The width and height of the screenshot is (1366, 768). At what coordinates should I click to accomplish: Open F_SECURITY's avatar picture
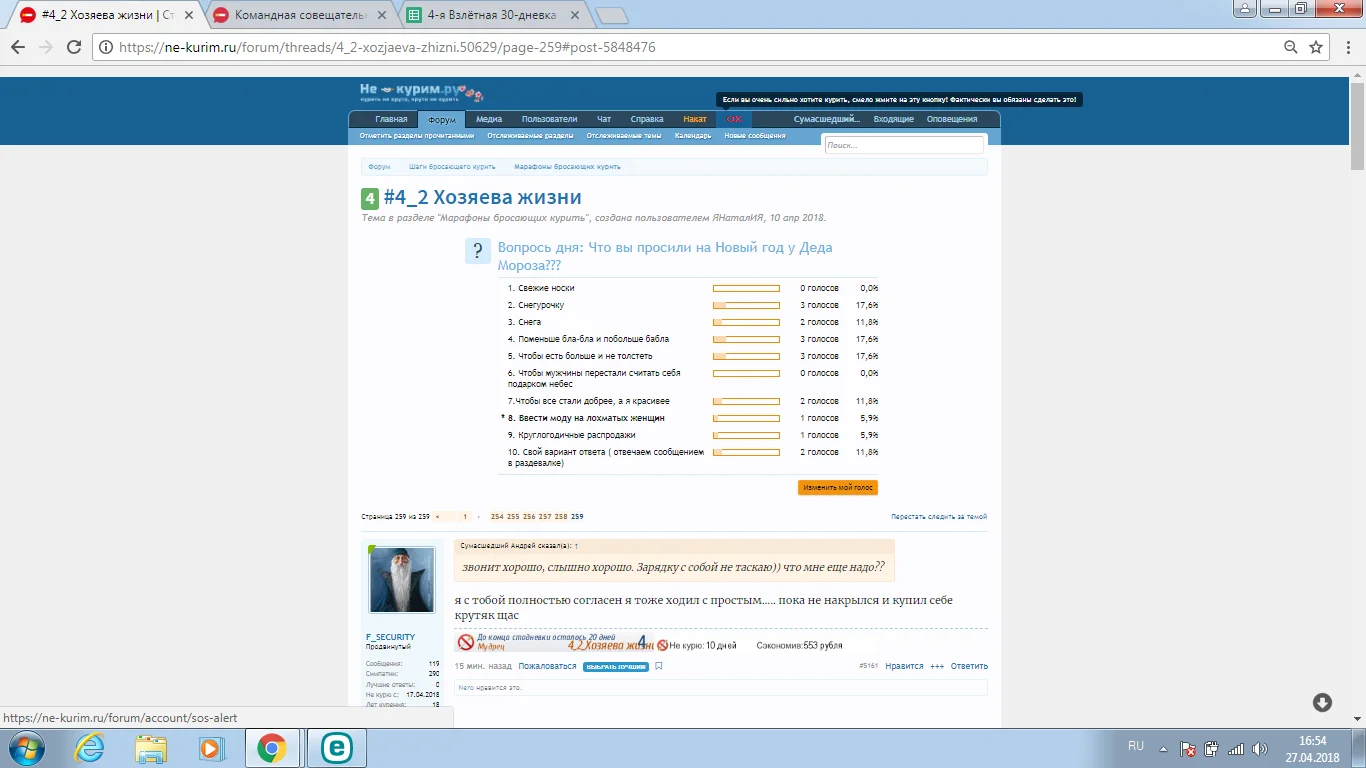pyautogui.click(x=402, y=580)
